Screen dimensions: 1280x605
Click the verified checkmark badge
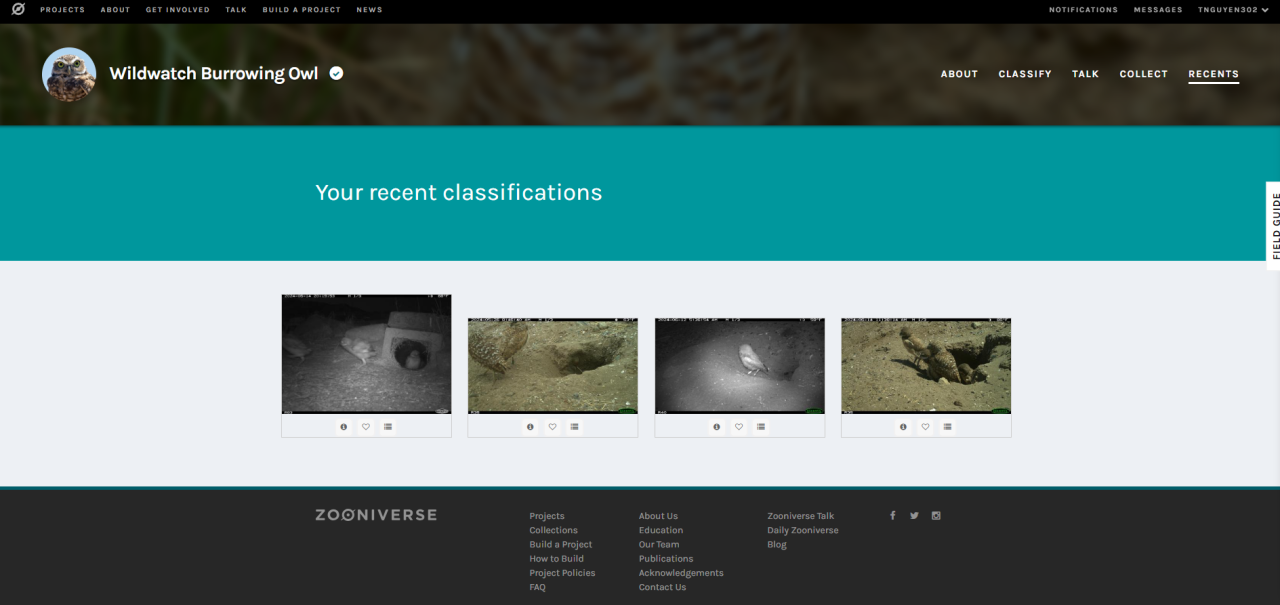click(337, 73)
